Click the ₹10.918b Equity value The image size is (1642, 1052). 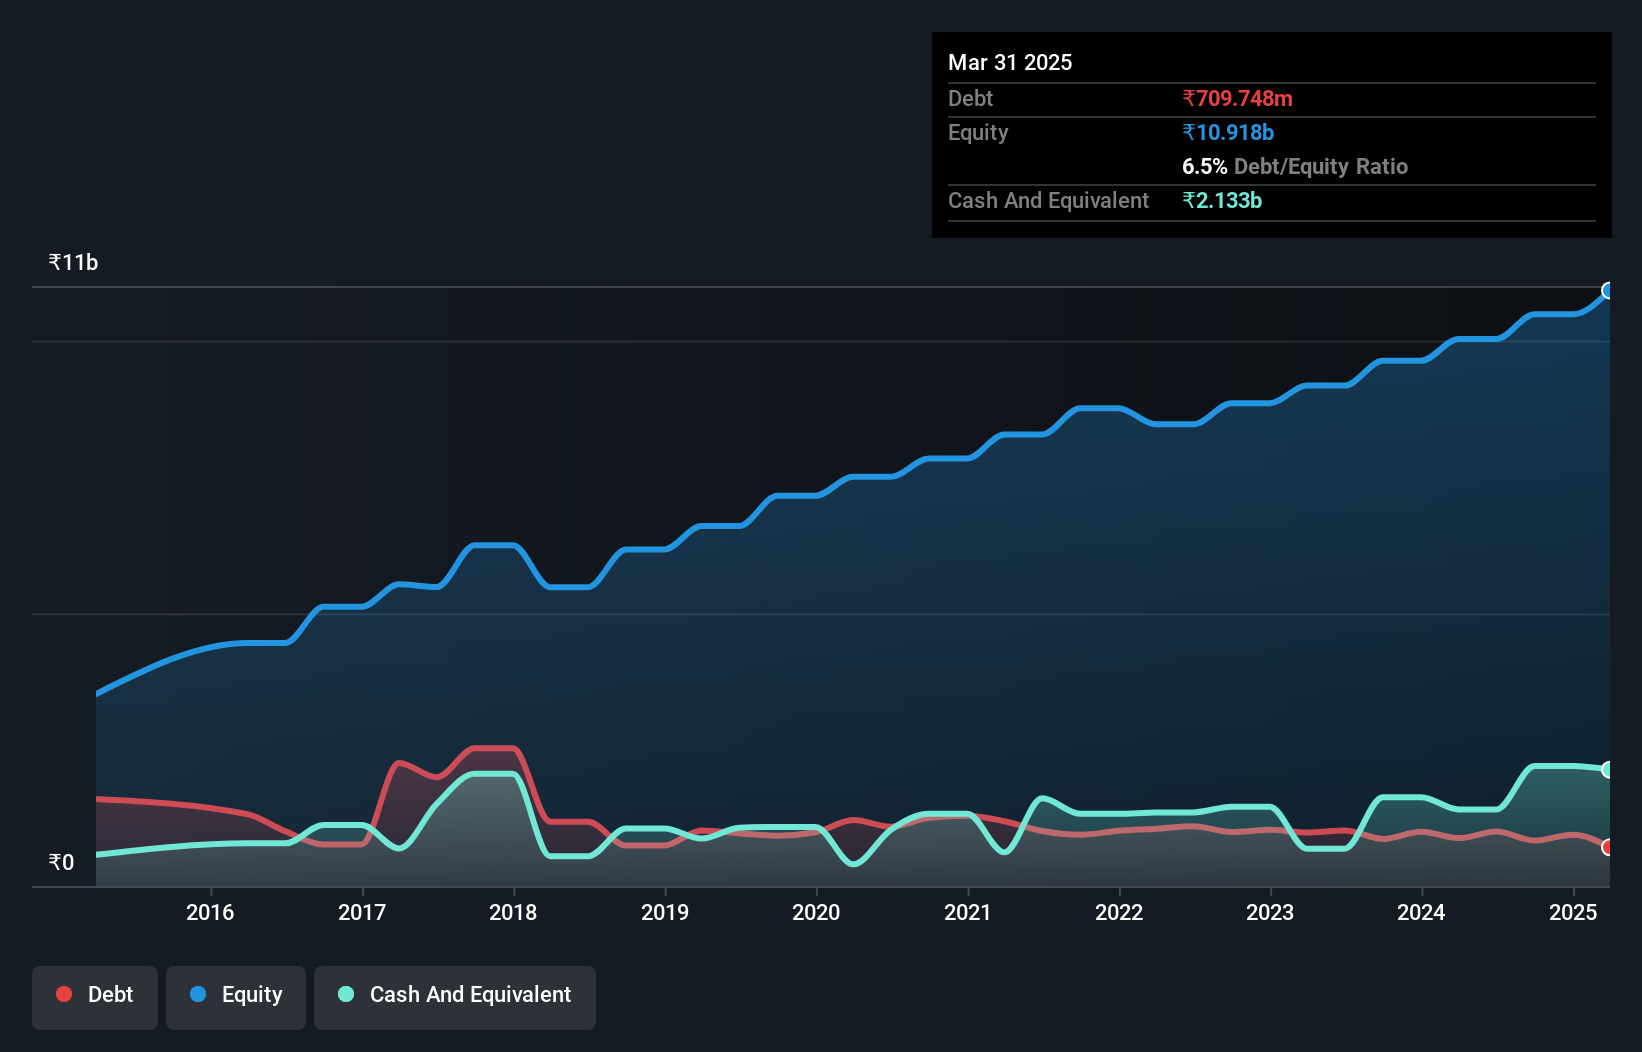[1226, 131]
